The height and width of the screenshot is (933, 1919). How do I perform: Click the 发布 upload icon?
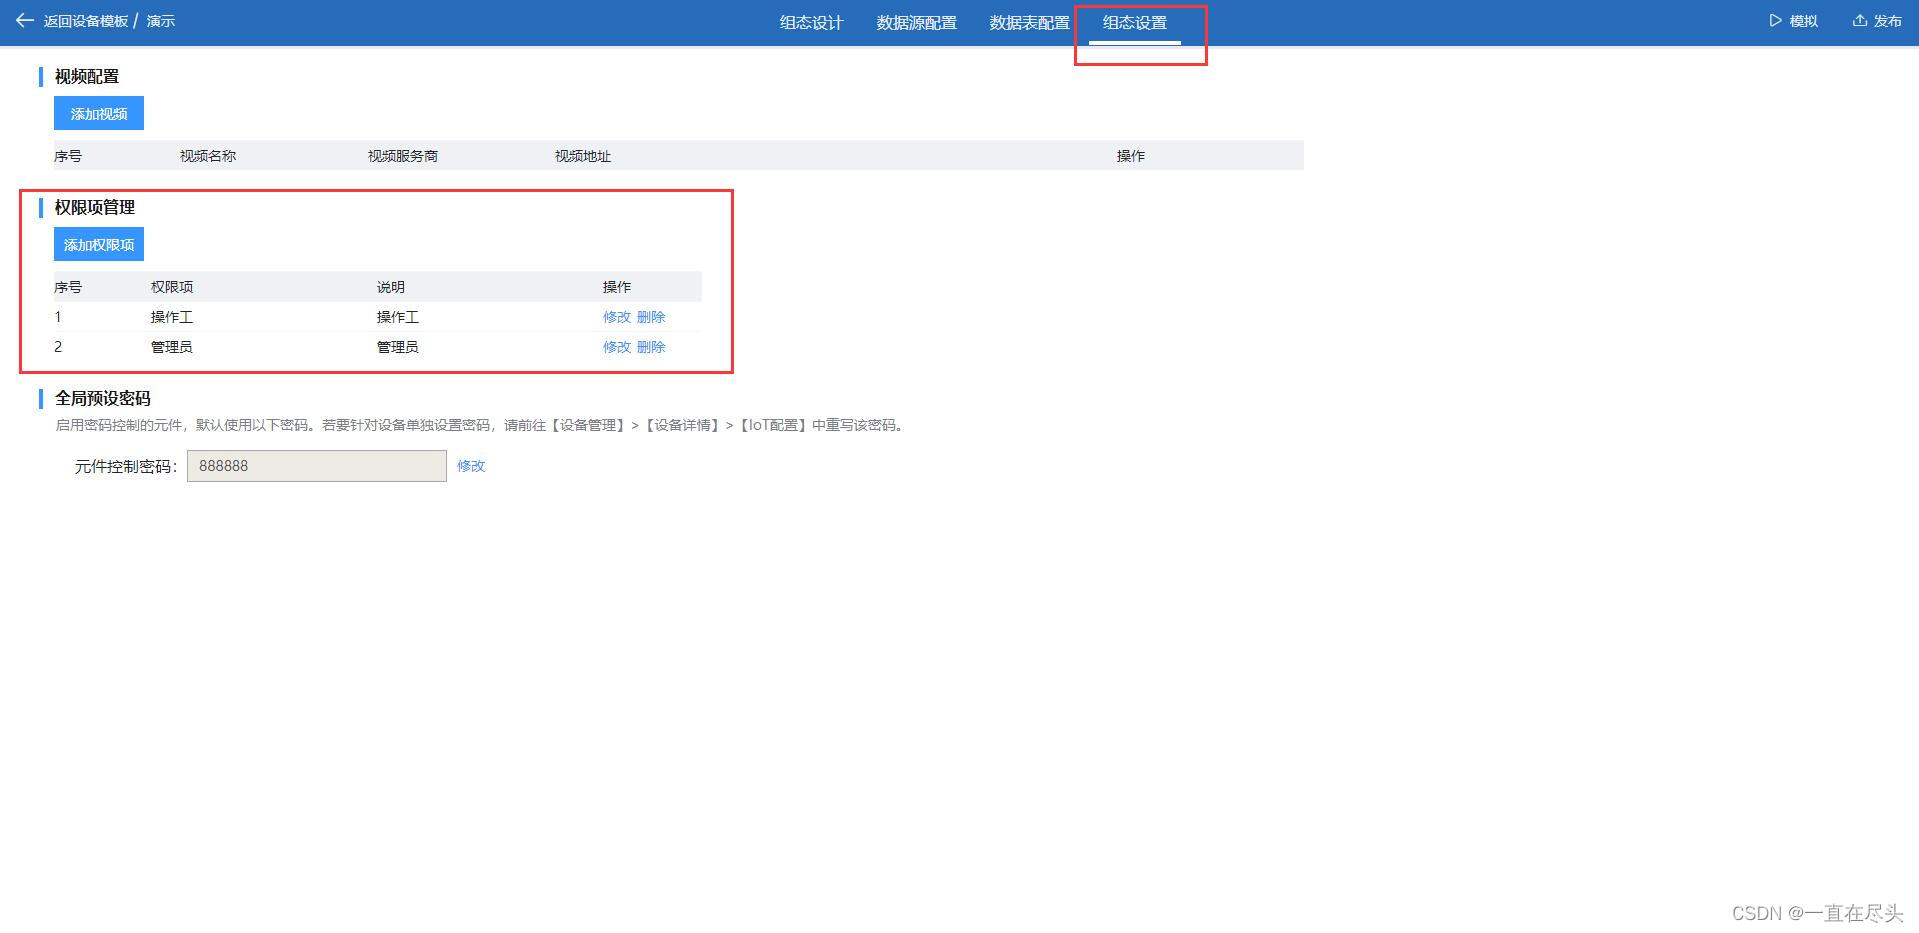(x=1859, y=20)
